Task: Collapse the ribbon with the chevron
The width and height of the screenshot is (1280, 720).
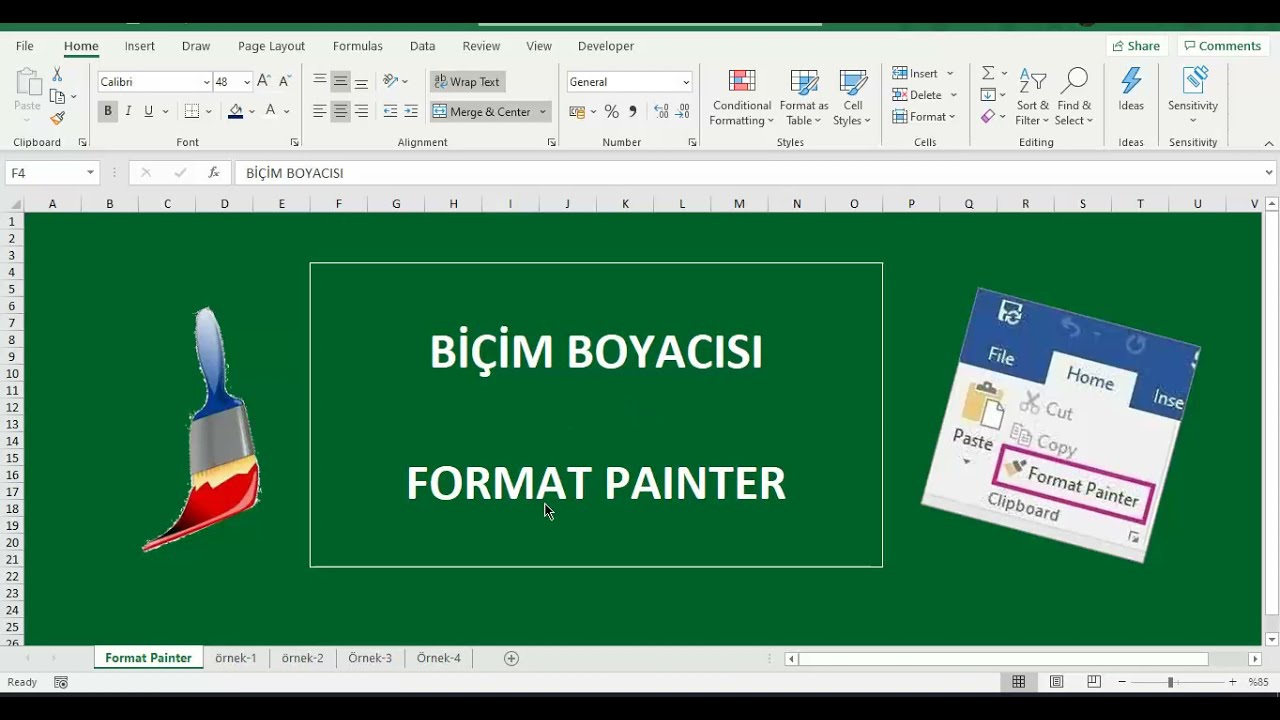Action: (1269, 143)
